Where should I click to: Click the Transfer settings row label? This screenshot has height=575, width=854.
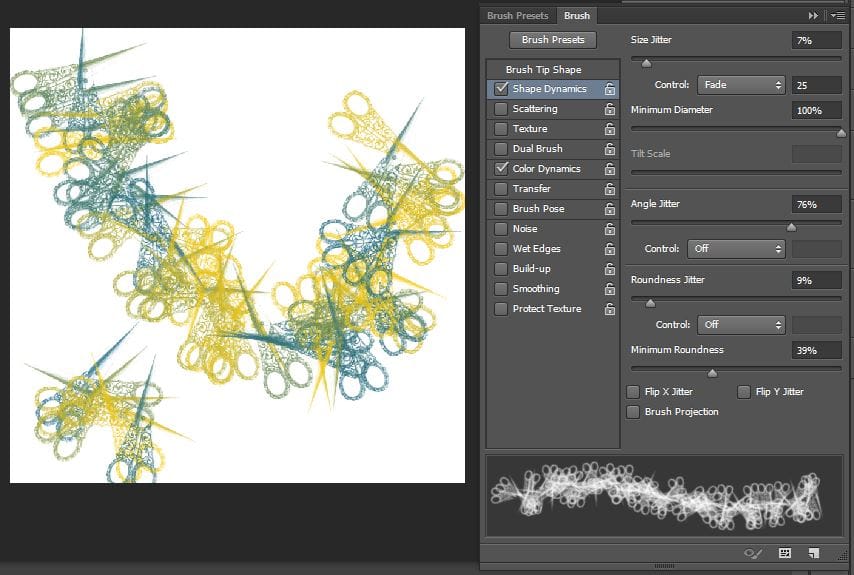point(532,189)
